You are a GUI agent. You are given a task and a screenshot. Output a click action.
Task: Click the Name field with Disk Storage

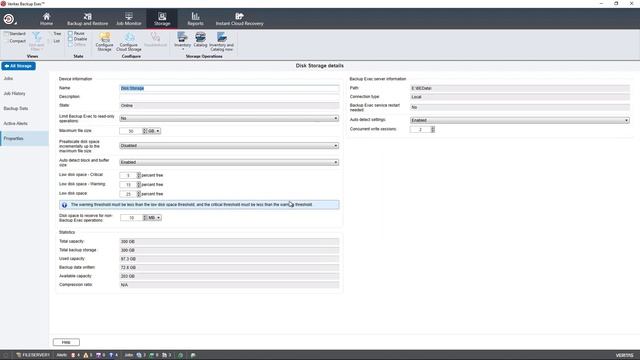tap(229, 88)
